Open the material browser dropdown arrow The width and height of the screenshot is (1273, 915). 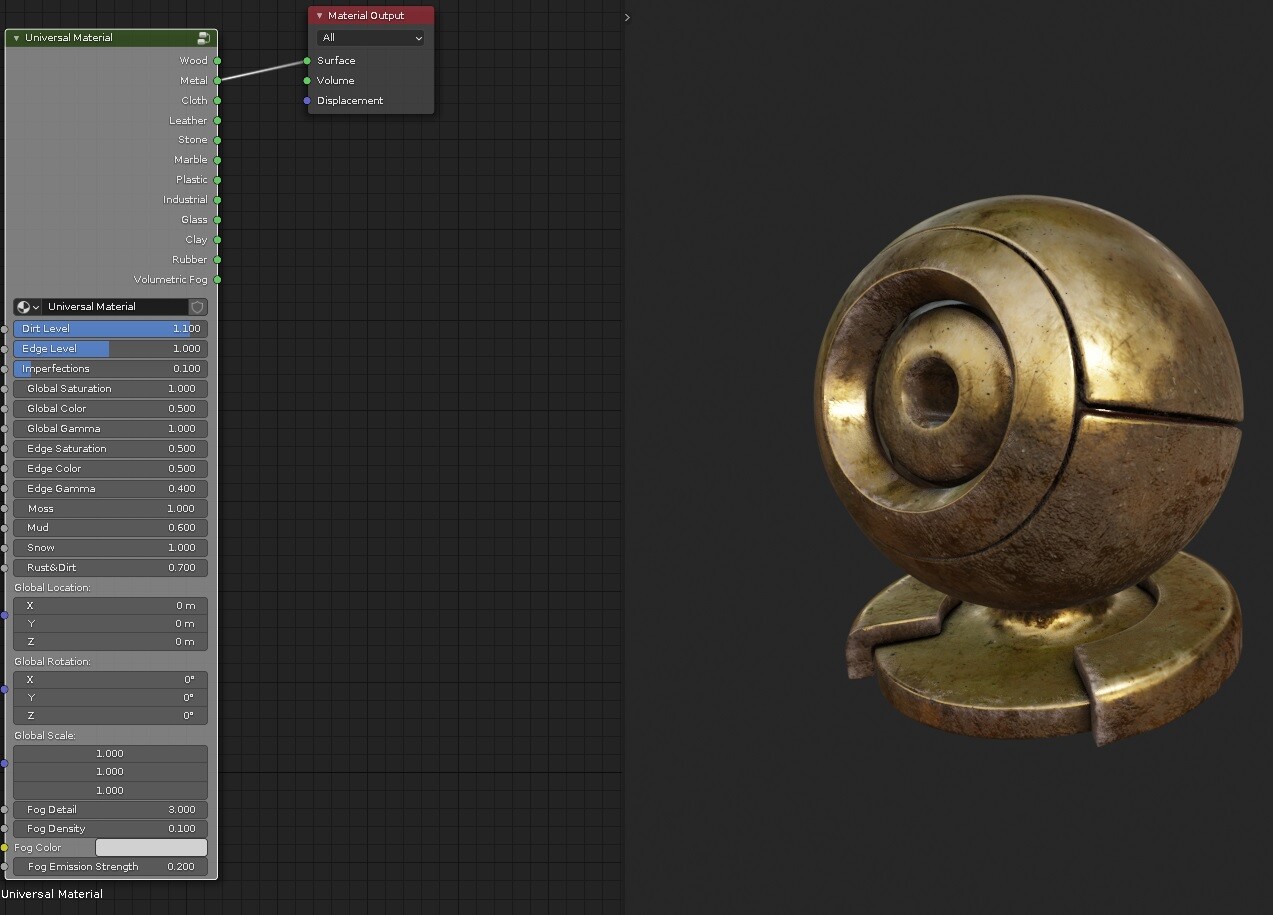pyautogui.click(x=37, y=307)
